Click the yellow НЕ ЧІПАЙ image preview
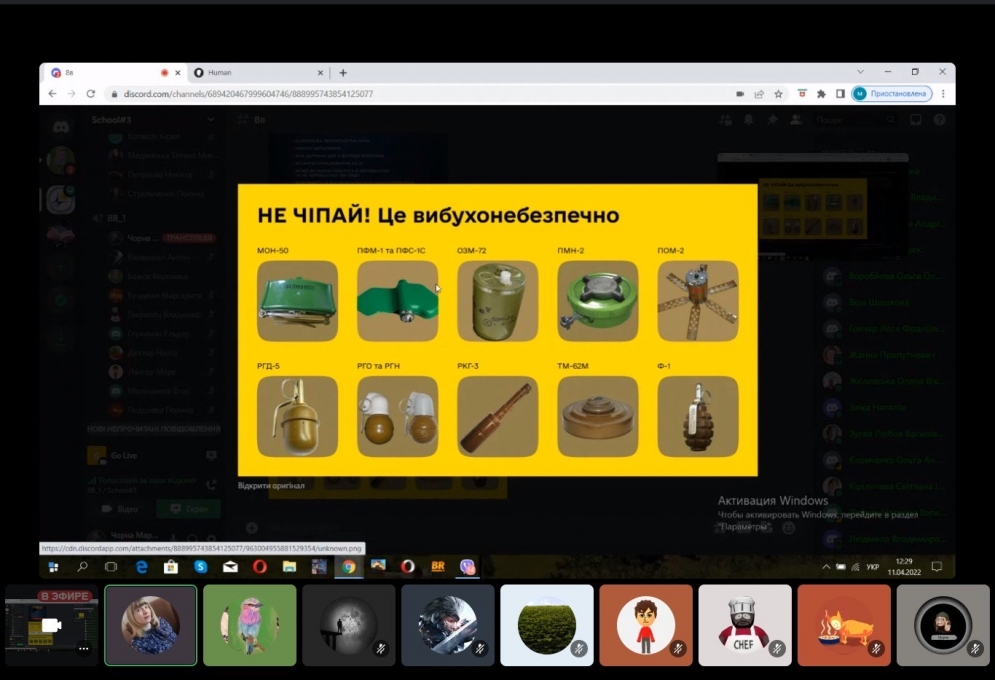Screen dimensions: 995x680 (498, 330)
